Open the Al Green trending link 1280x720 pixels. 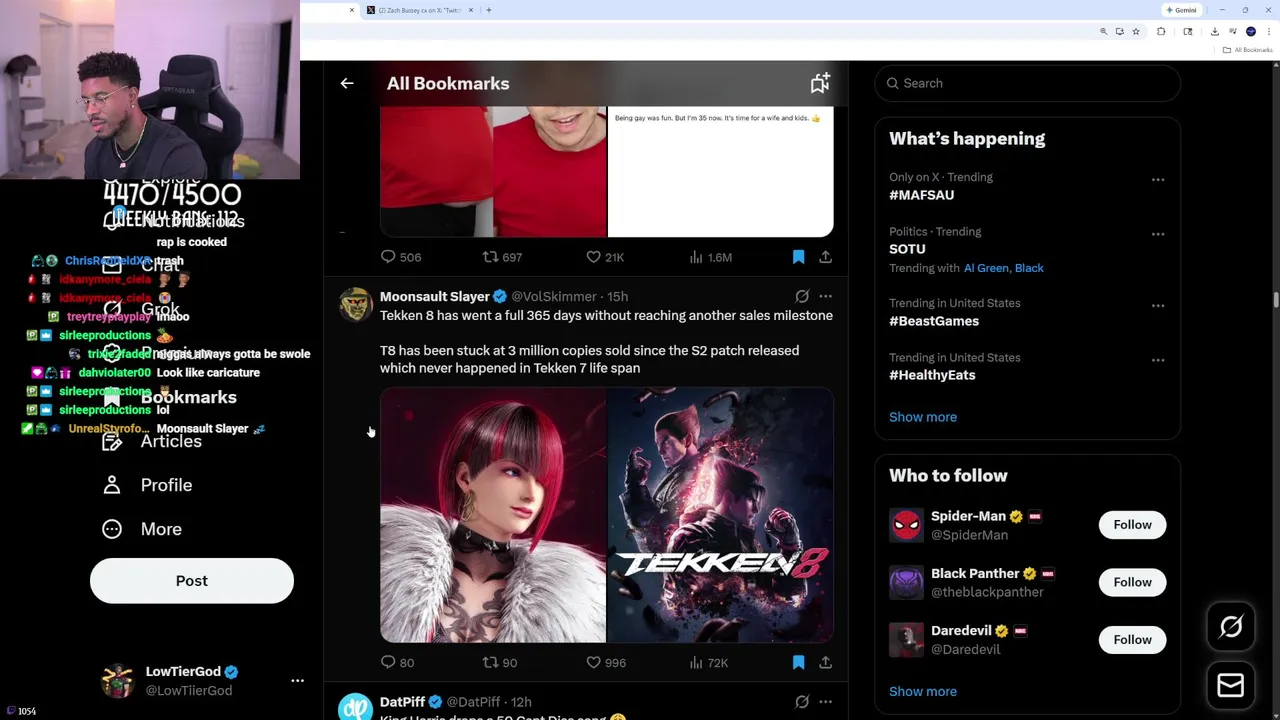pyautogui.click(x=986, y=268)
